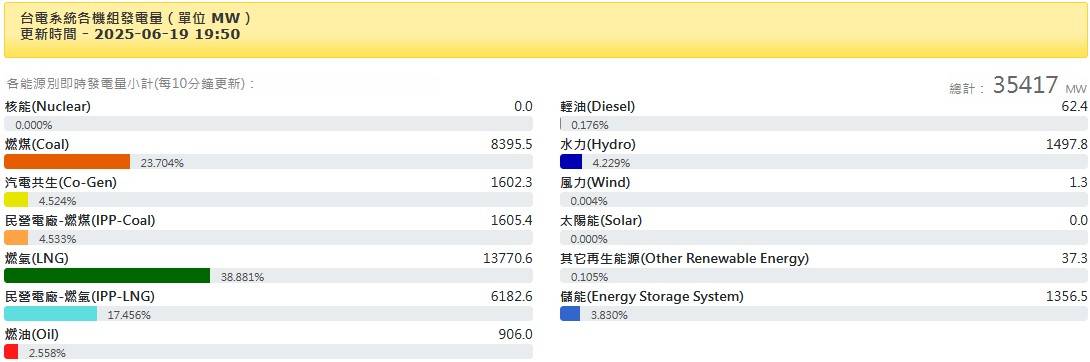Image resolution: width=1090 pixels, height=362 pixels.
Task: Click the light orange IPP-Coal bar segment
Action: tap(16, 238)
